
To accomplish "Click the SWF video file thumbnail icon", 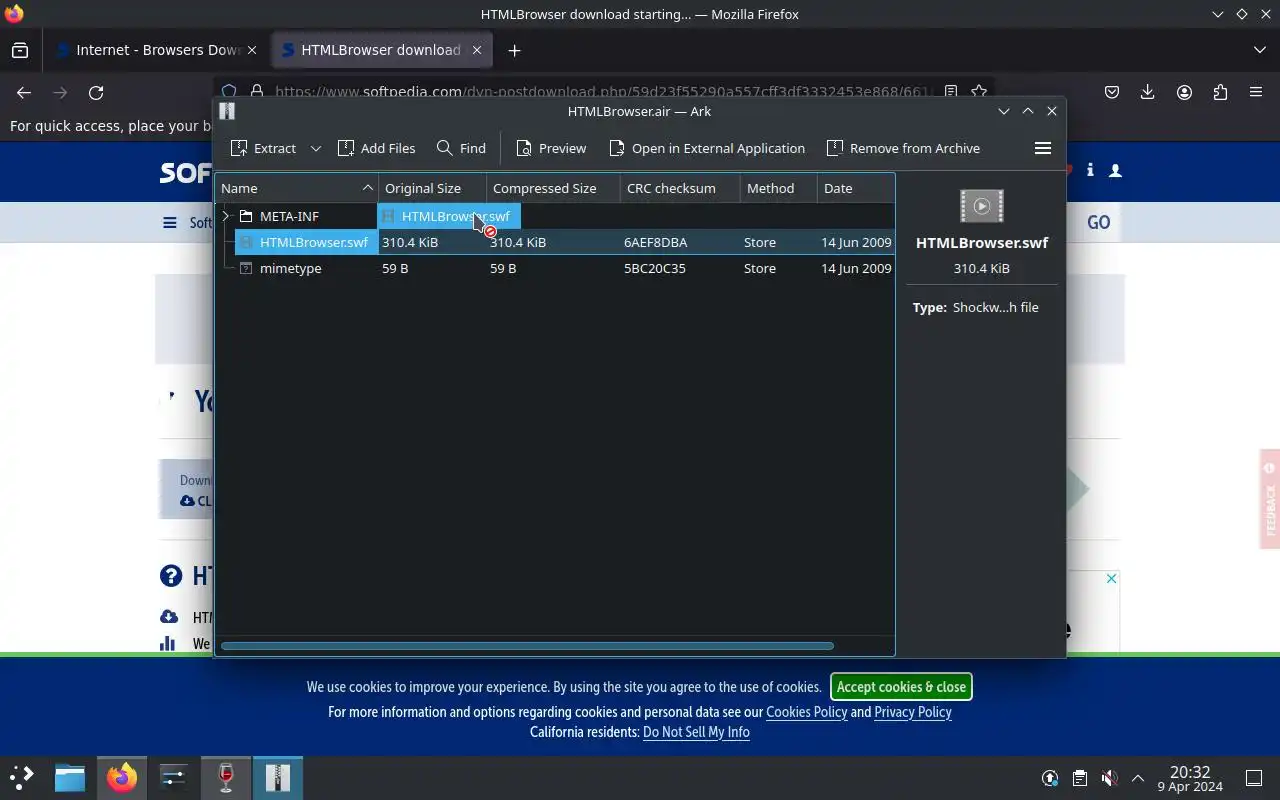I will tap(981, 206).
